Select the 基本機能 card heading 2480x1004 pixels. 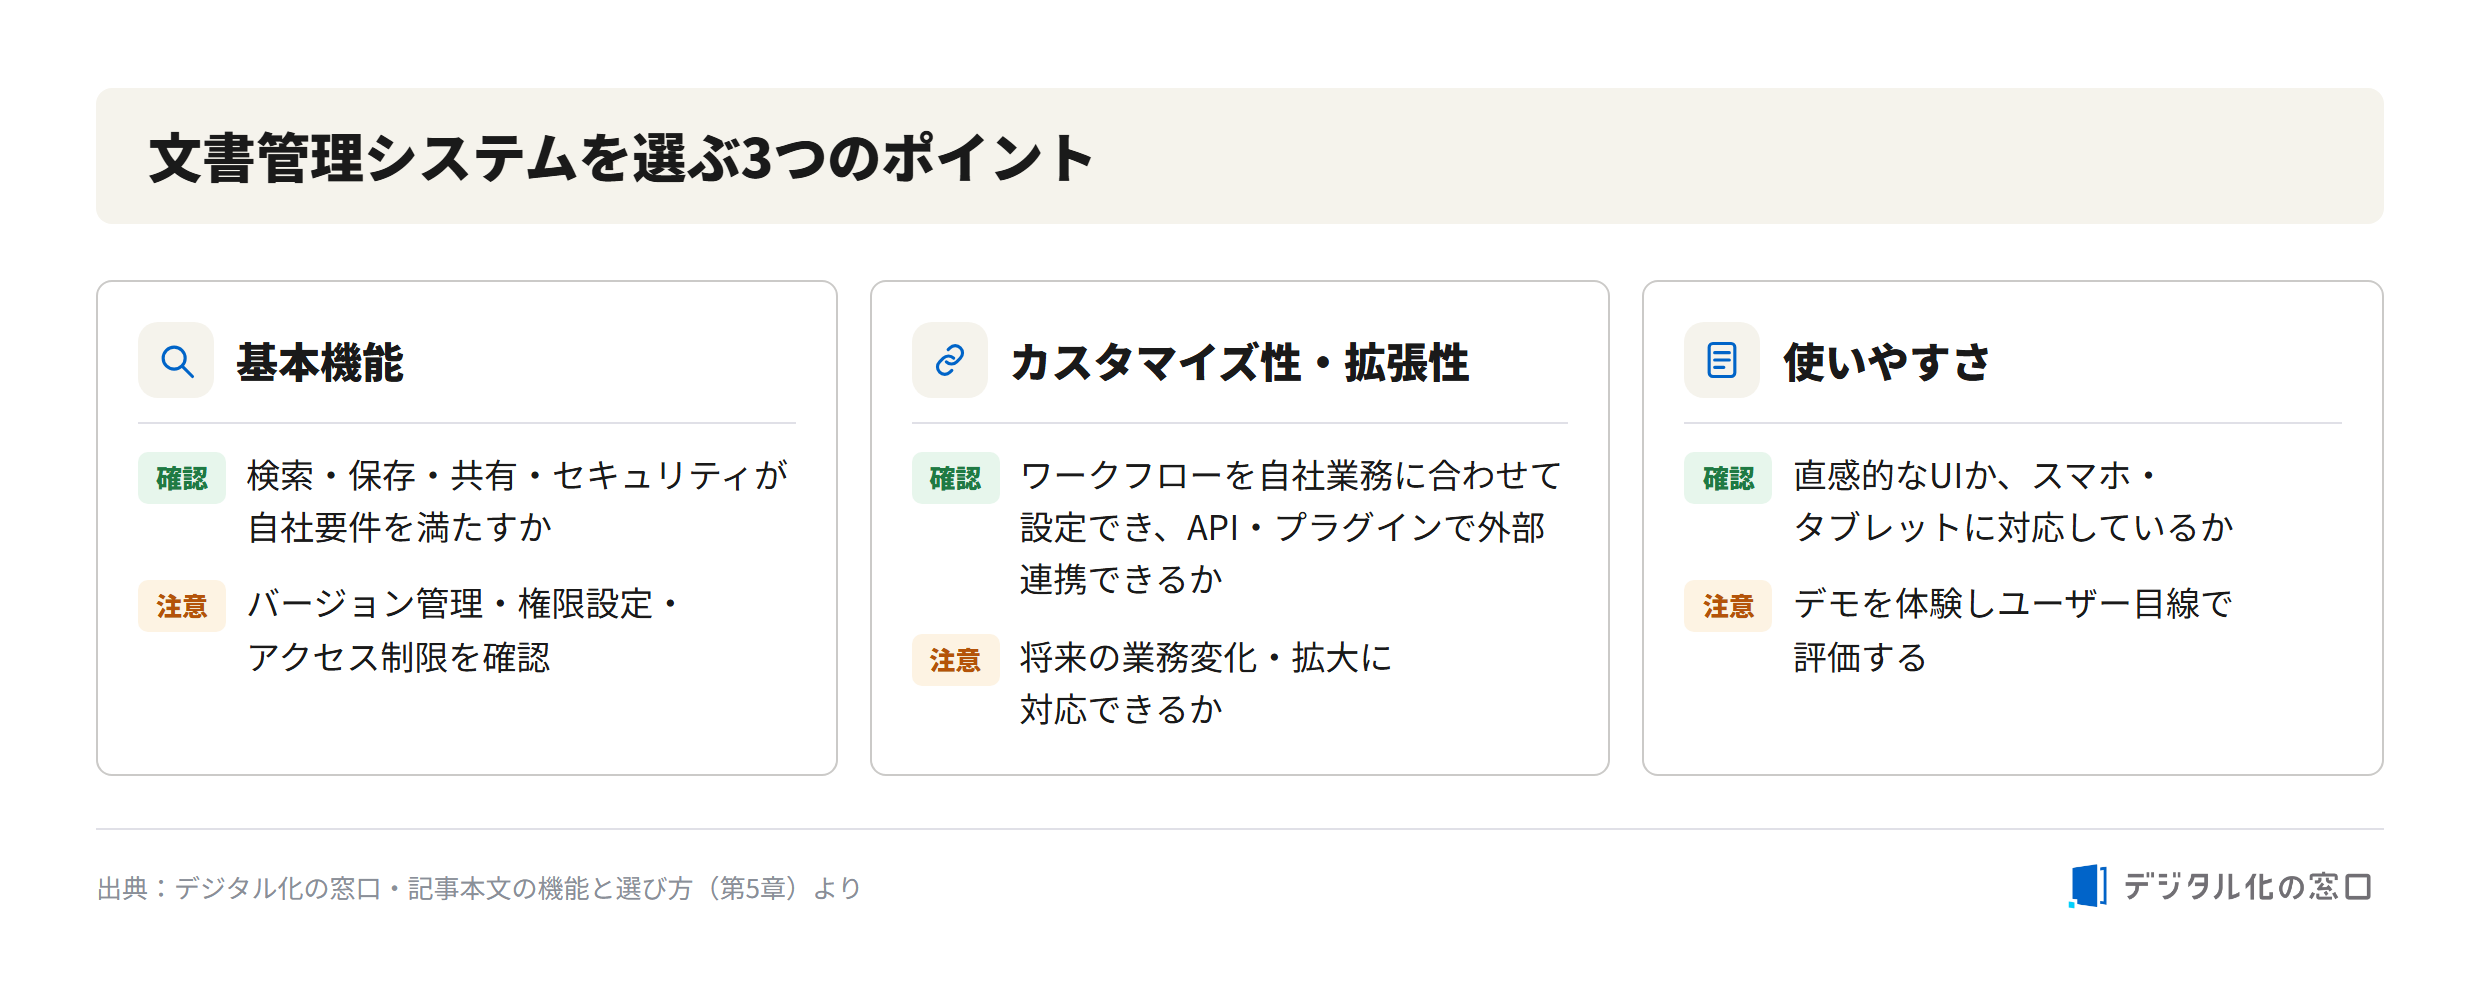320,362
